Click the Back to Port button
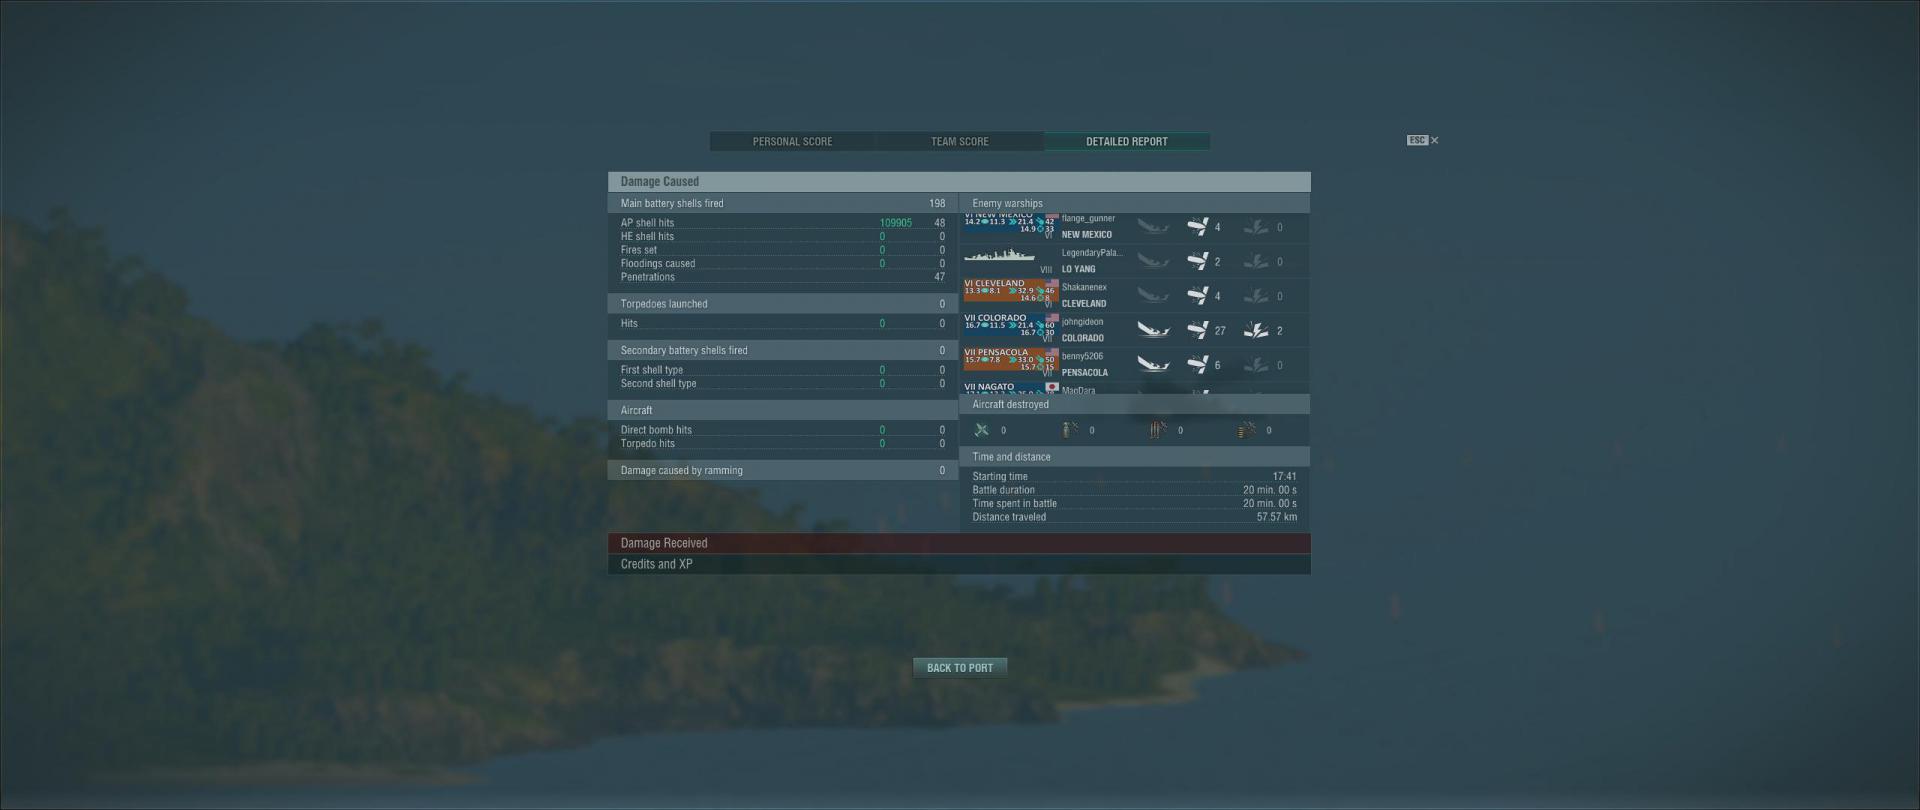The image size is (1920, 810). [960, 668]
